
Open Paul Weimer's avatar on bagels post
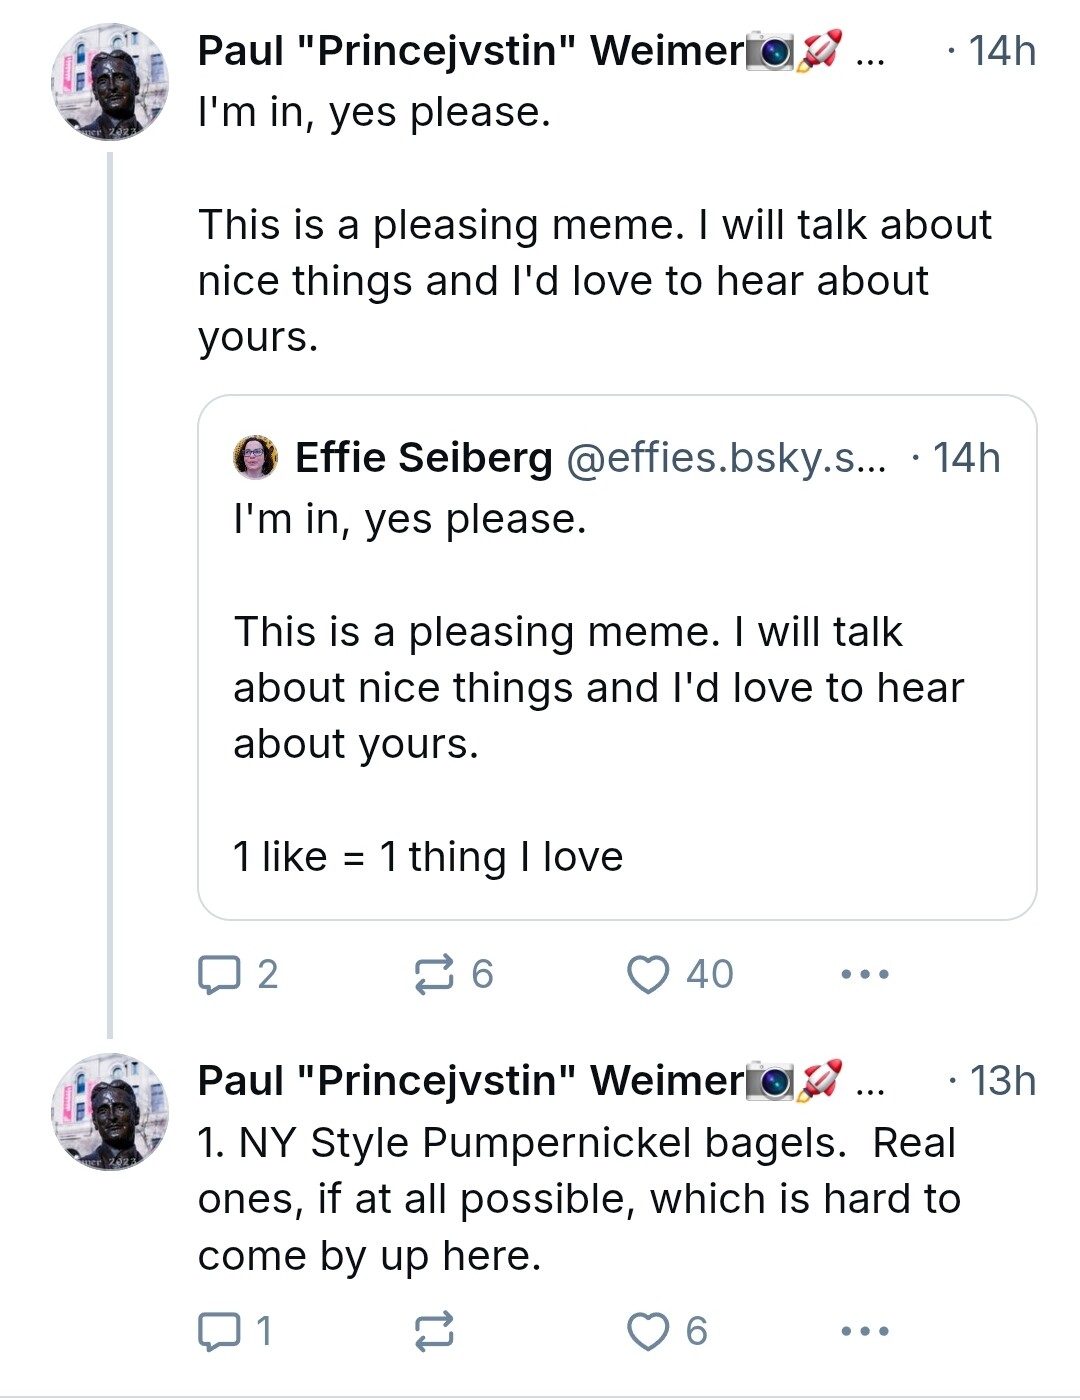pos(110,1111)
